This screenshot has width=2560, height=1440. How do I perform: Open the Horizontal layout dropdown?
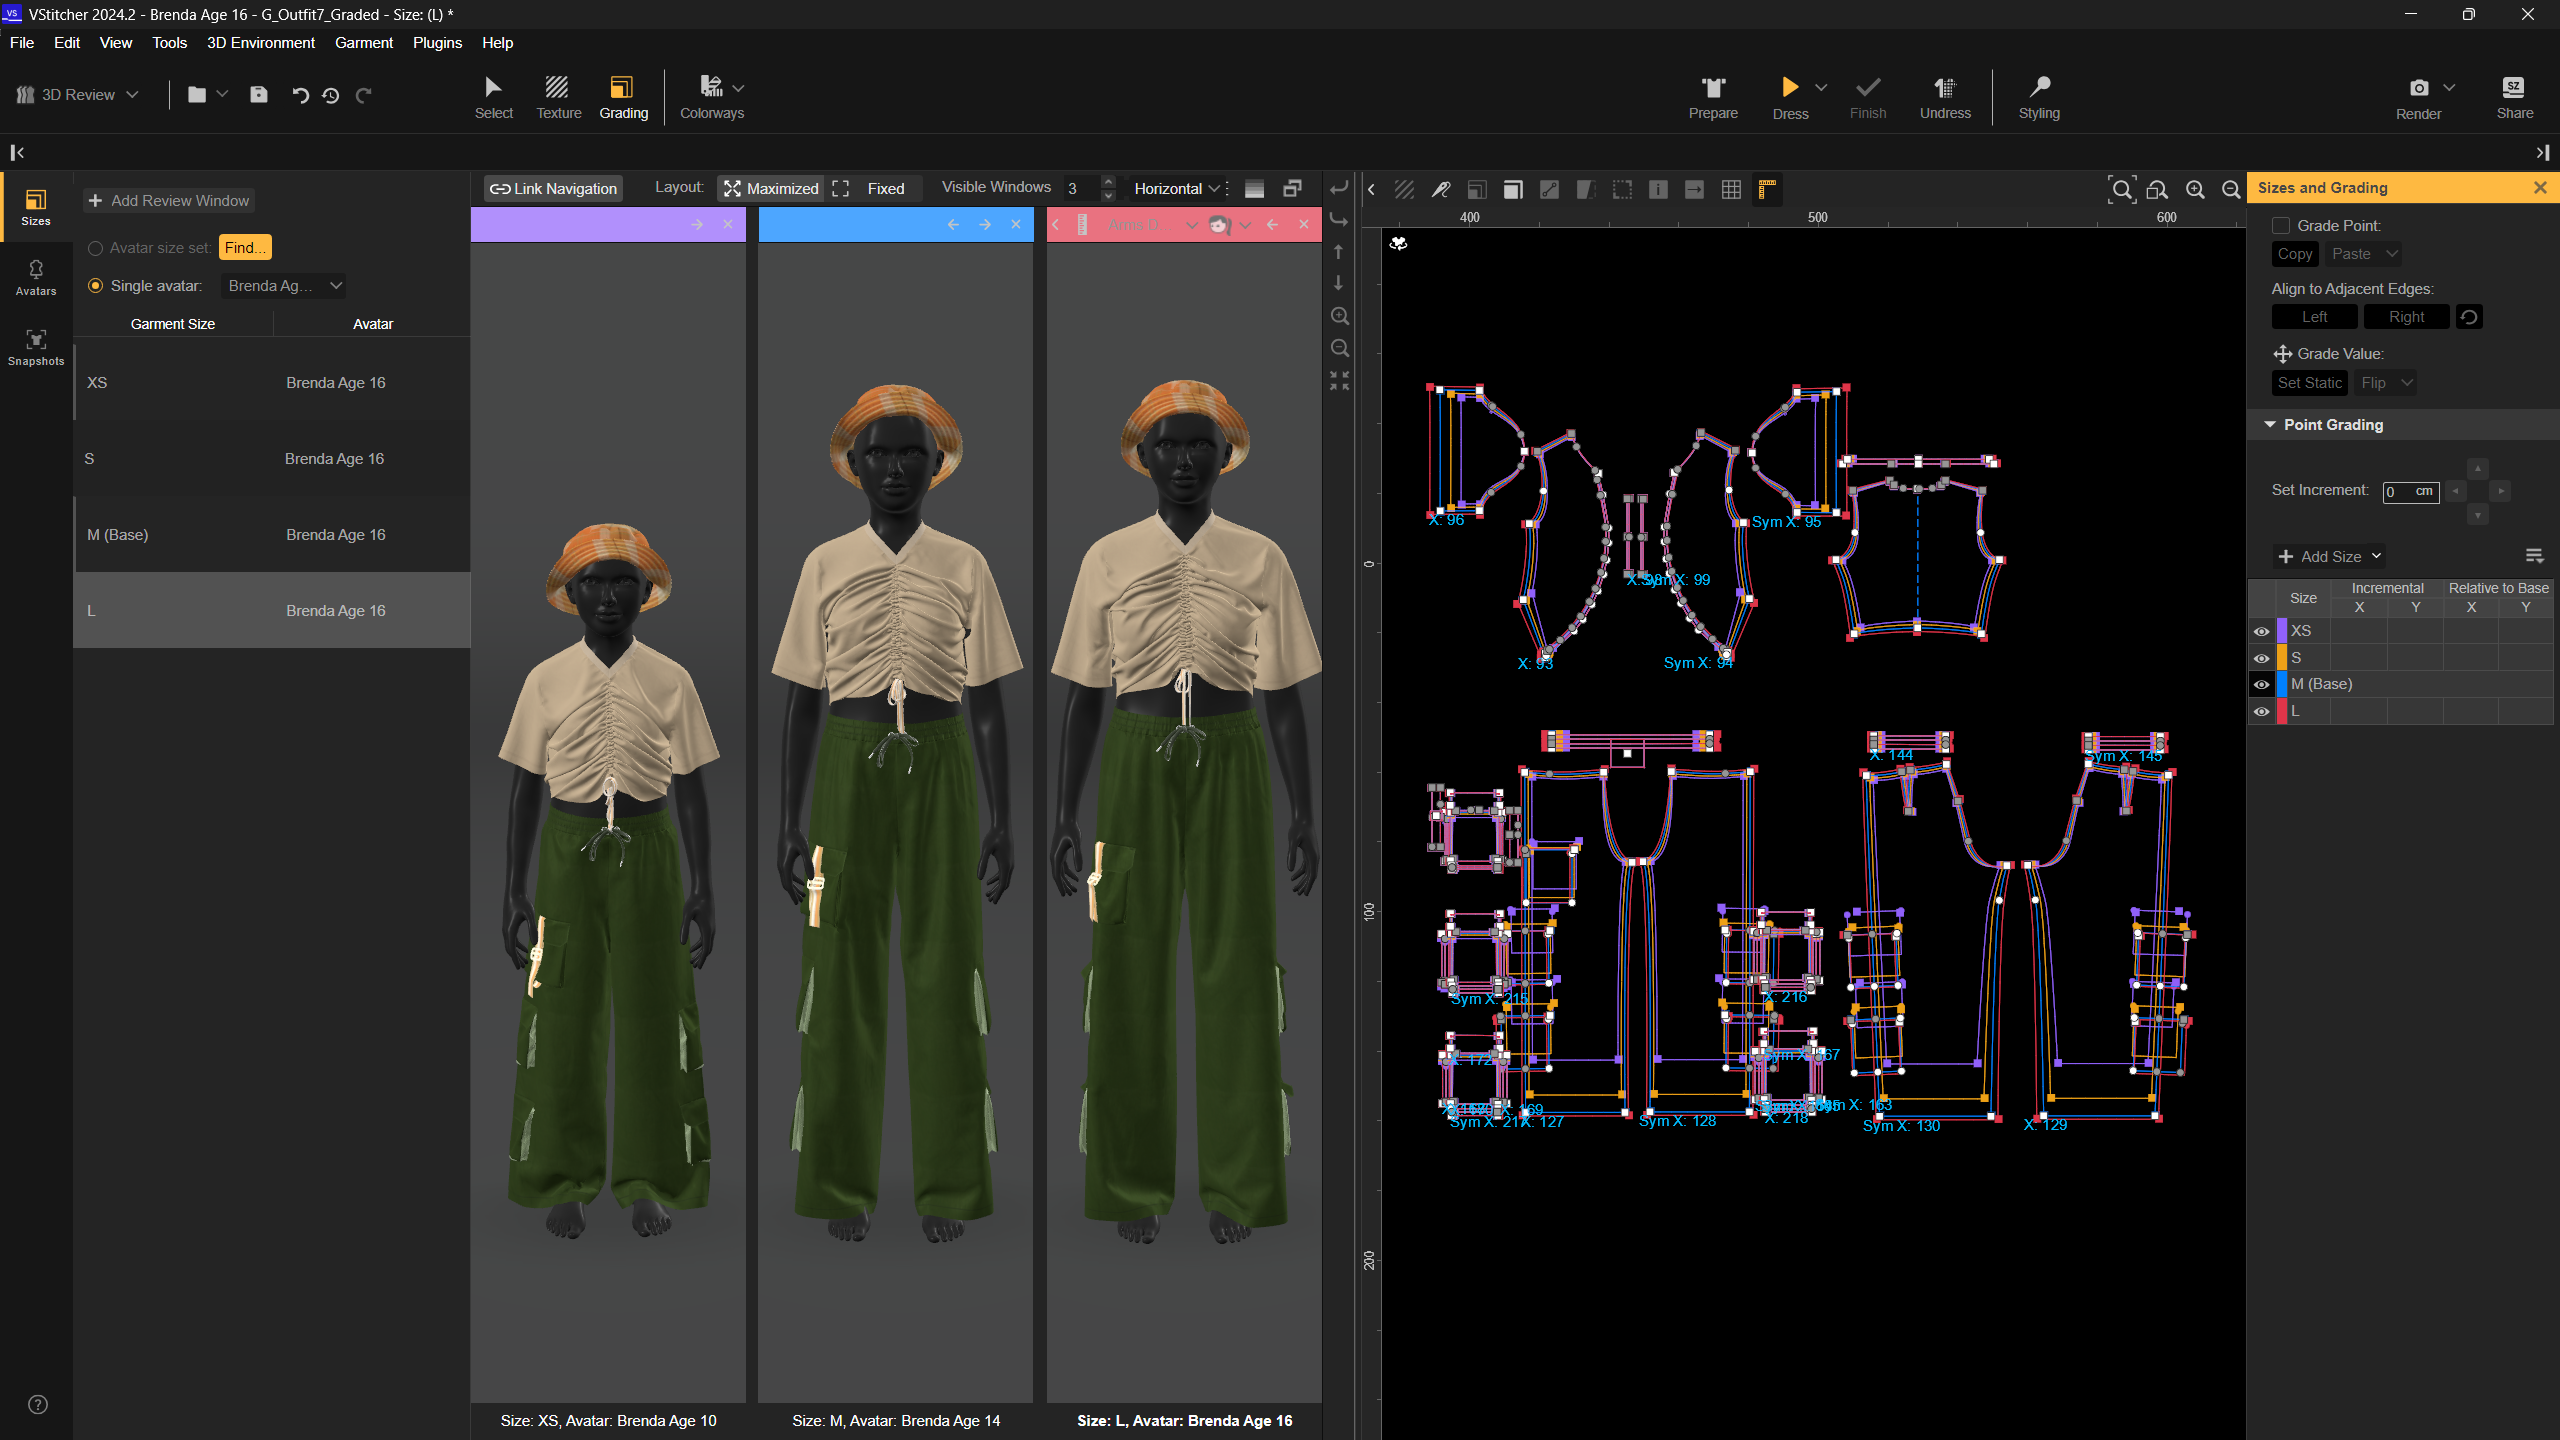(x=1175, y=188)
